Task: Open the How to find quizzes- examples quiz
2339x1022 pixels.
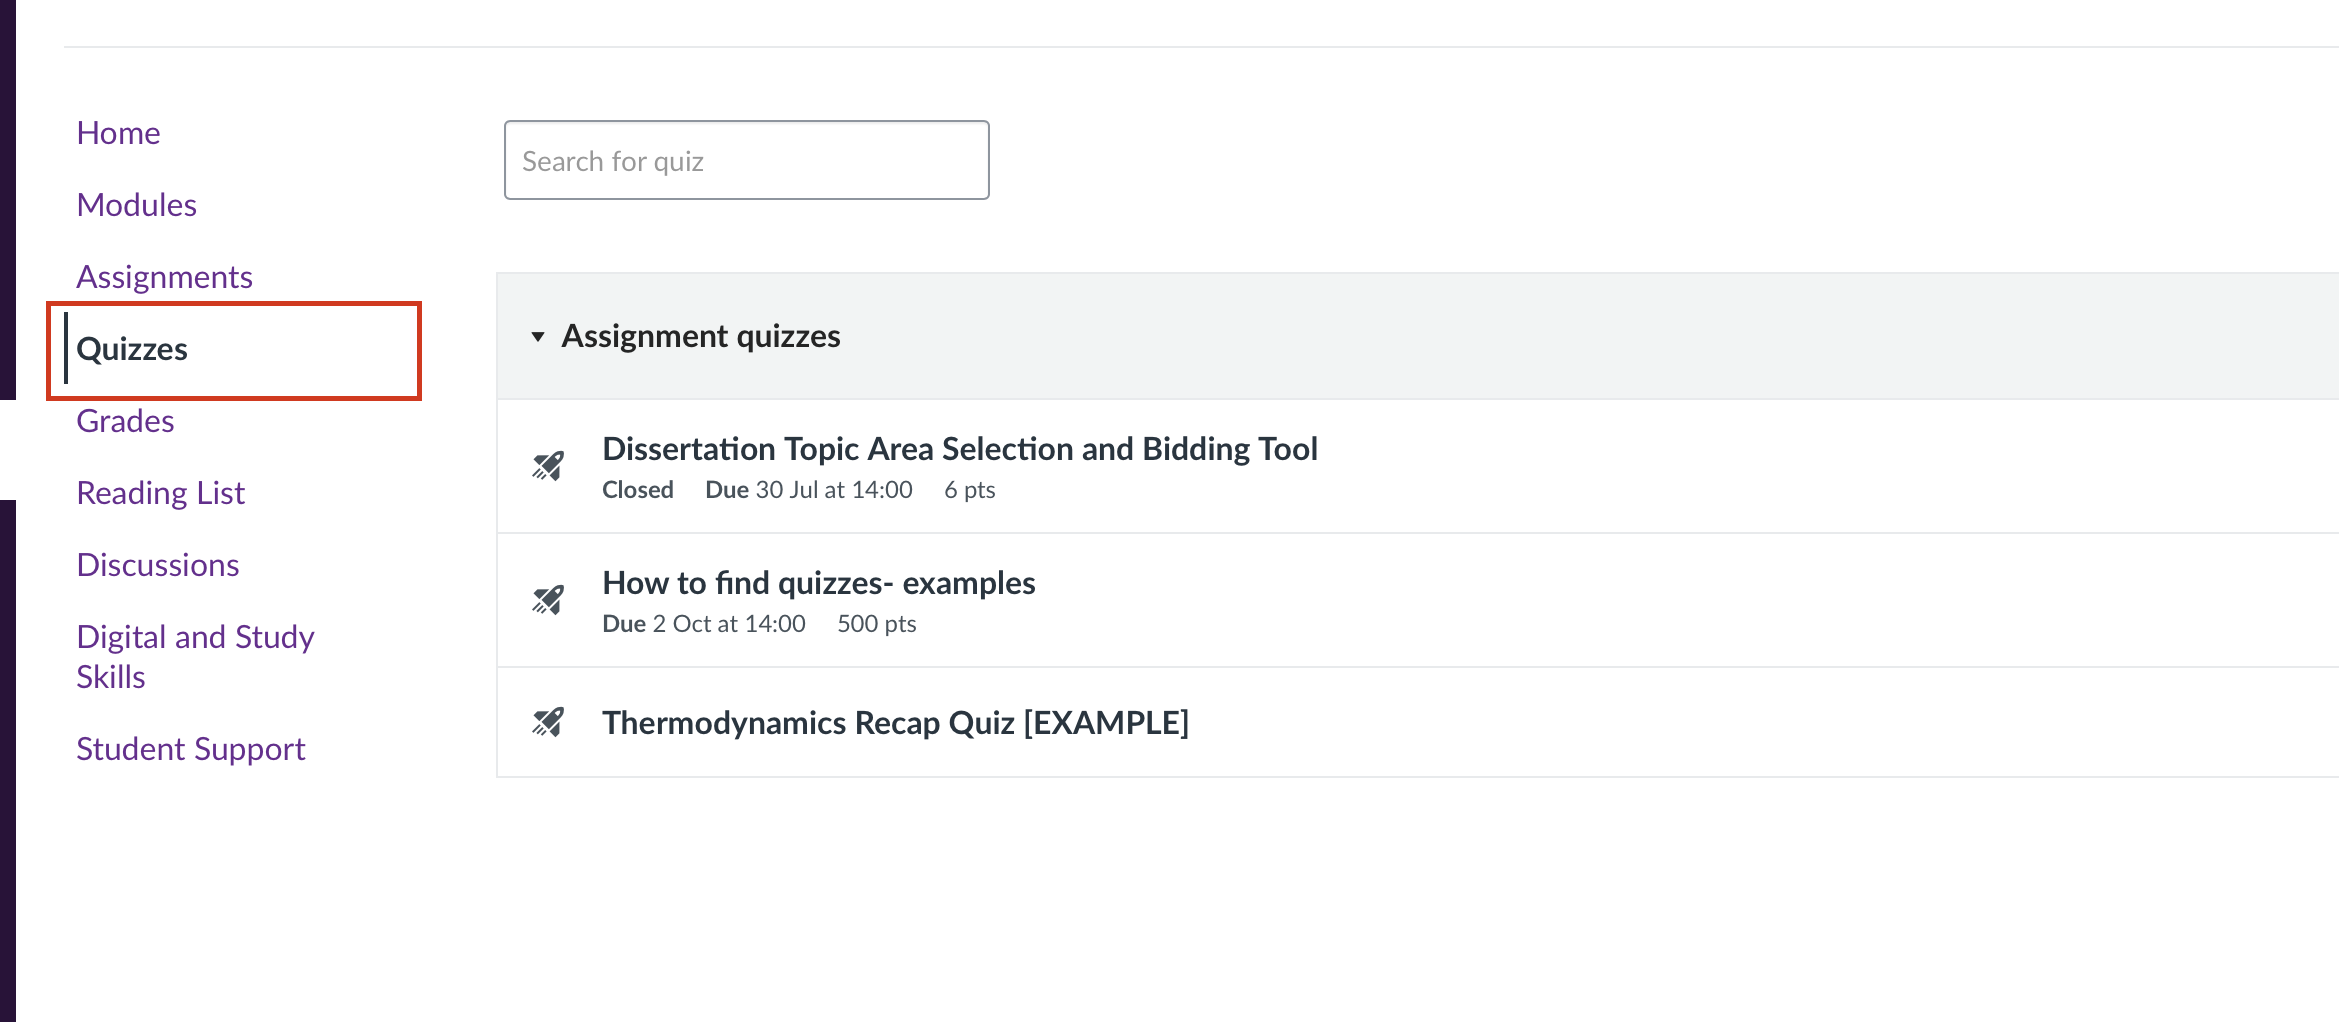Action: point(818,583)
